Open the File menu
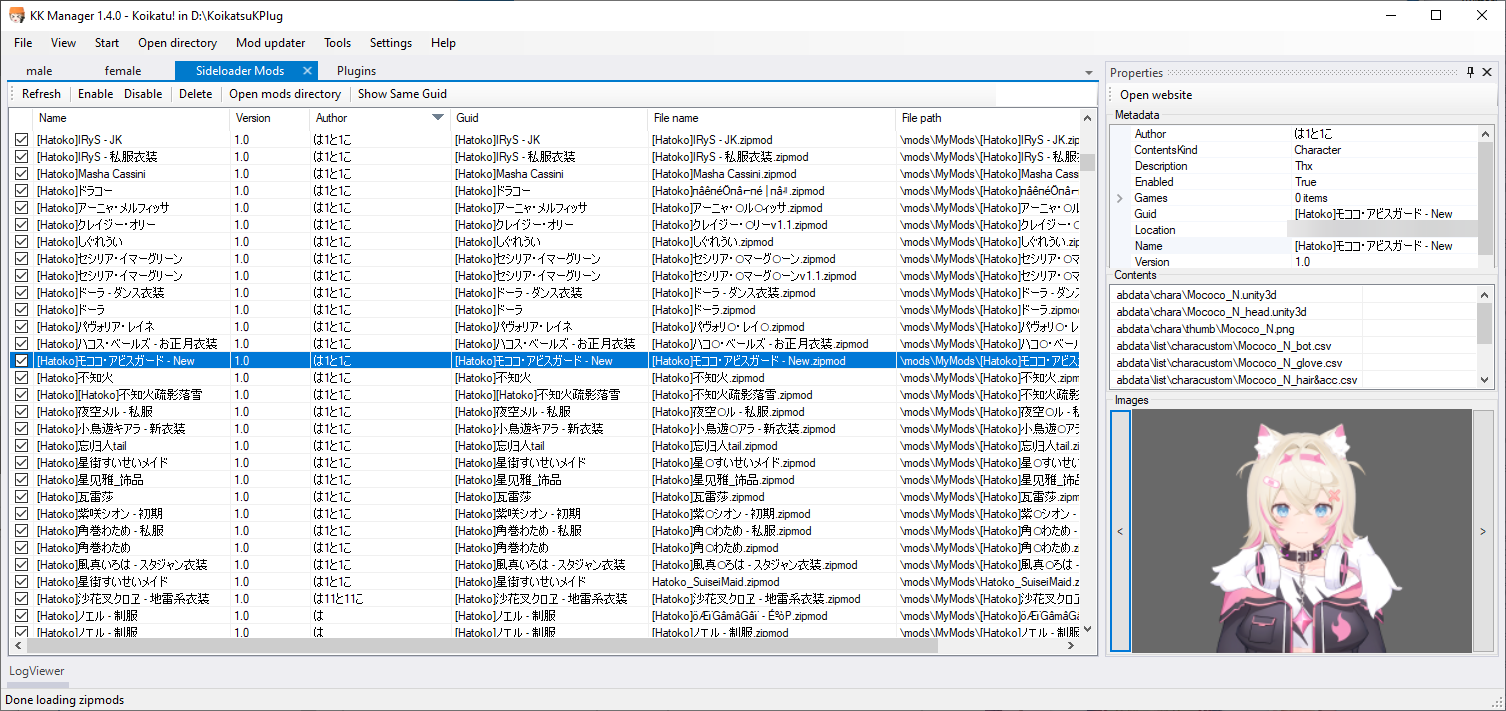This screenshot has height=711, width=1506. (23, 43)
